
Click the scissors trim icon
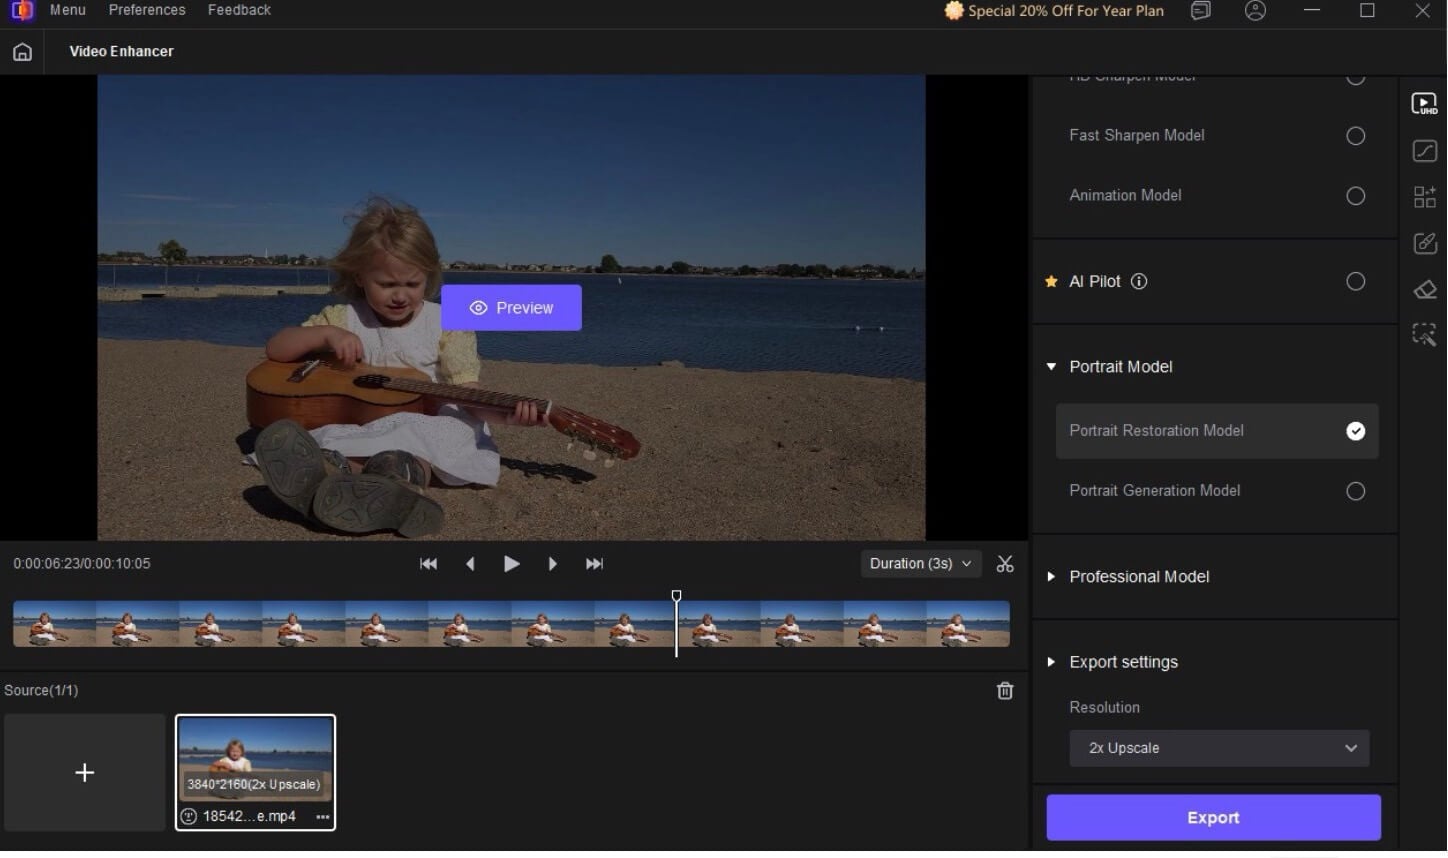point(1005,564)
